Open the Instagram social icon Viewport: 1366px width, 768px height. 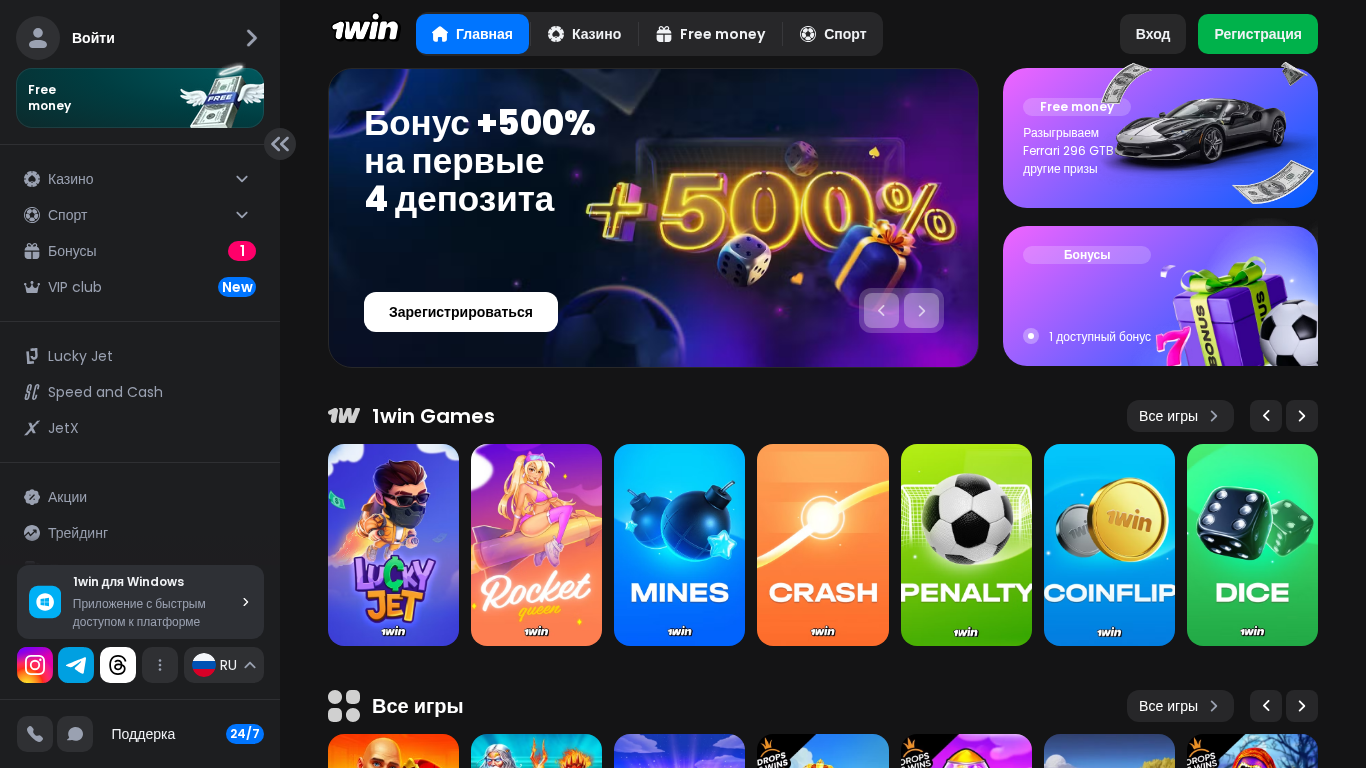click(x=35, y=665)
